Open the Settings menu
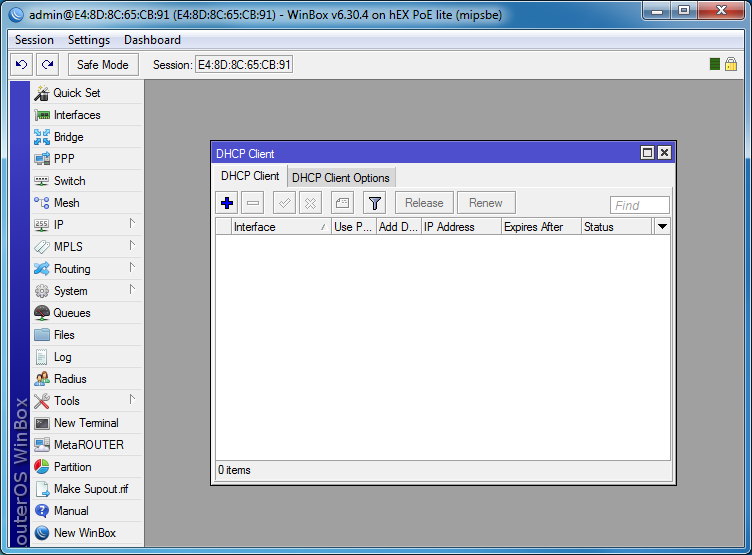This screenshot has width=752, height=555. [x=89, y=40]
